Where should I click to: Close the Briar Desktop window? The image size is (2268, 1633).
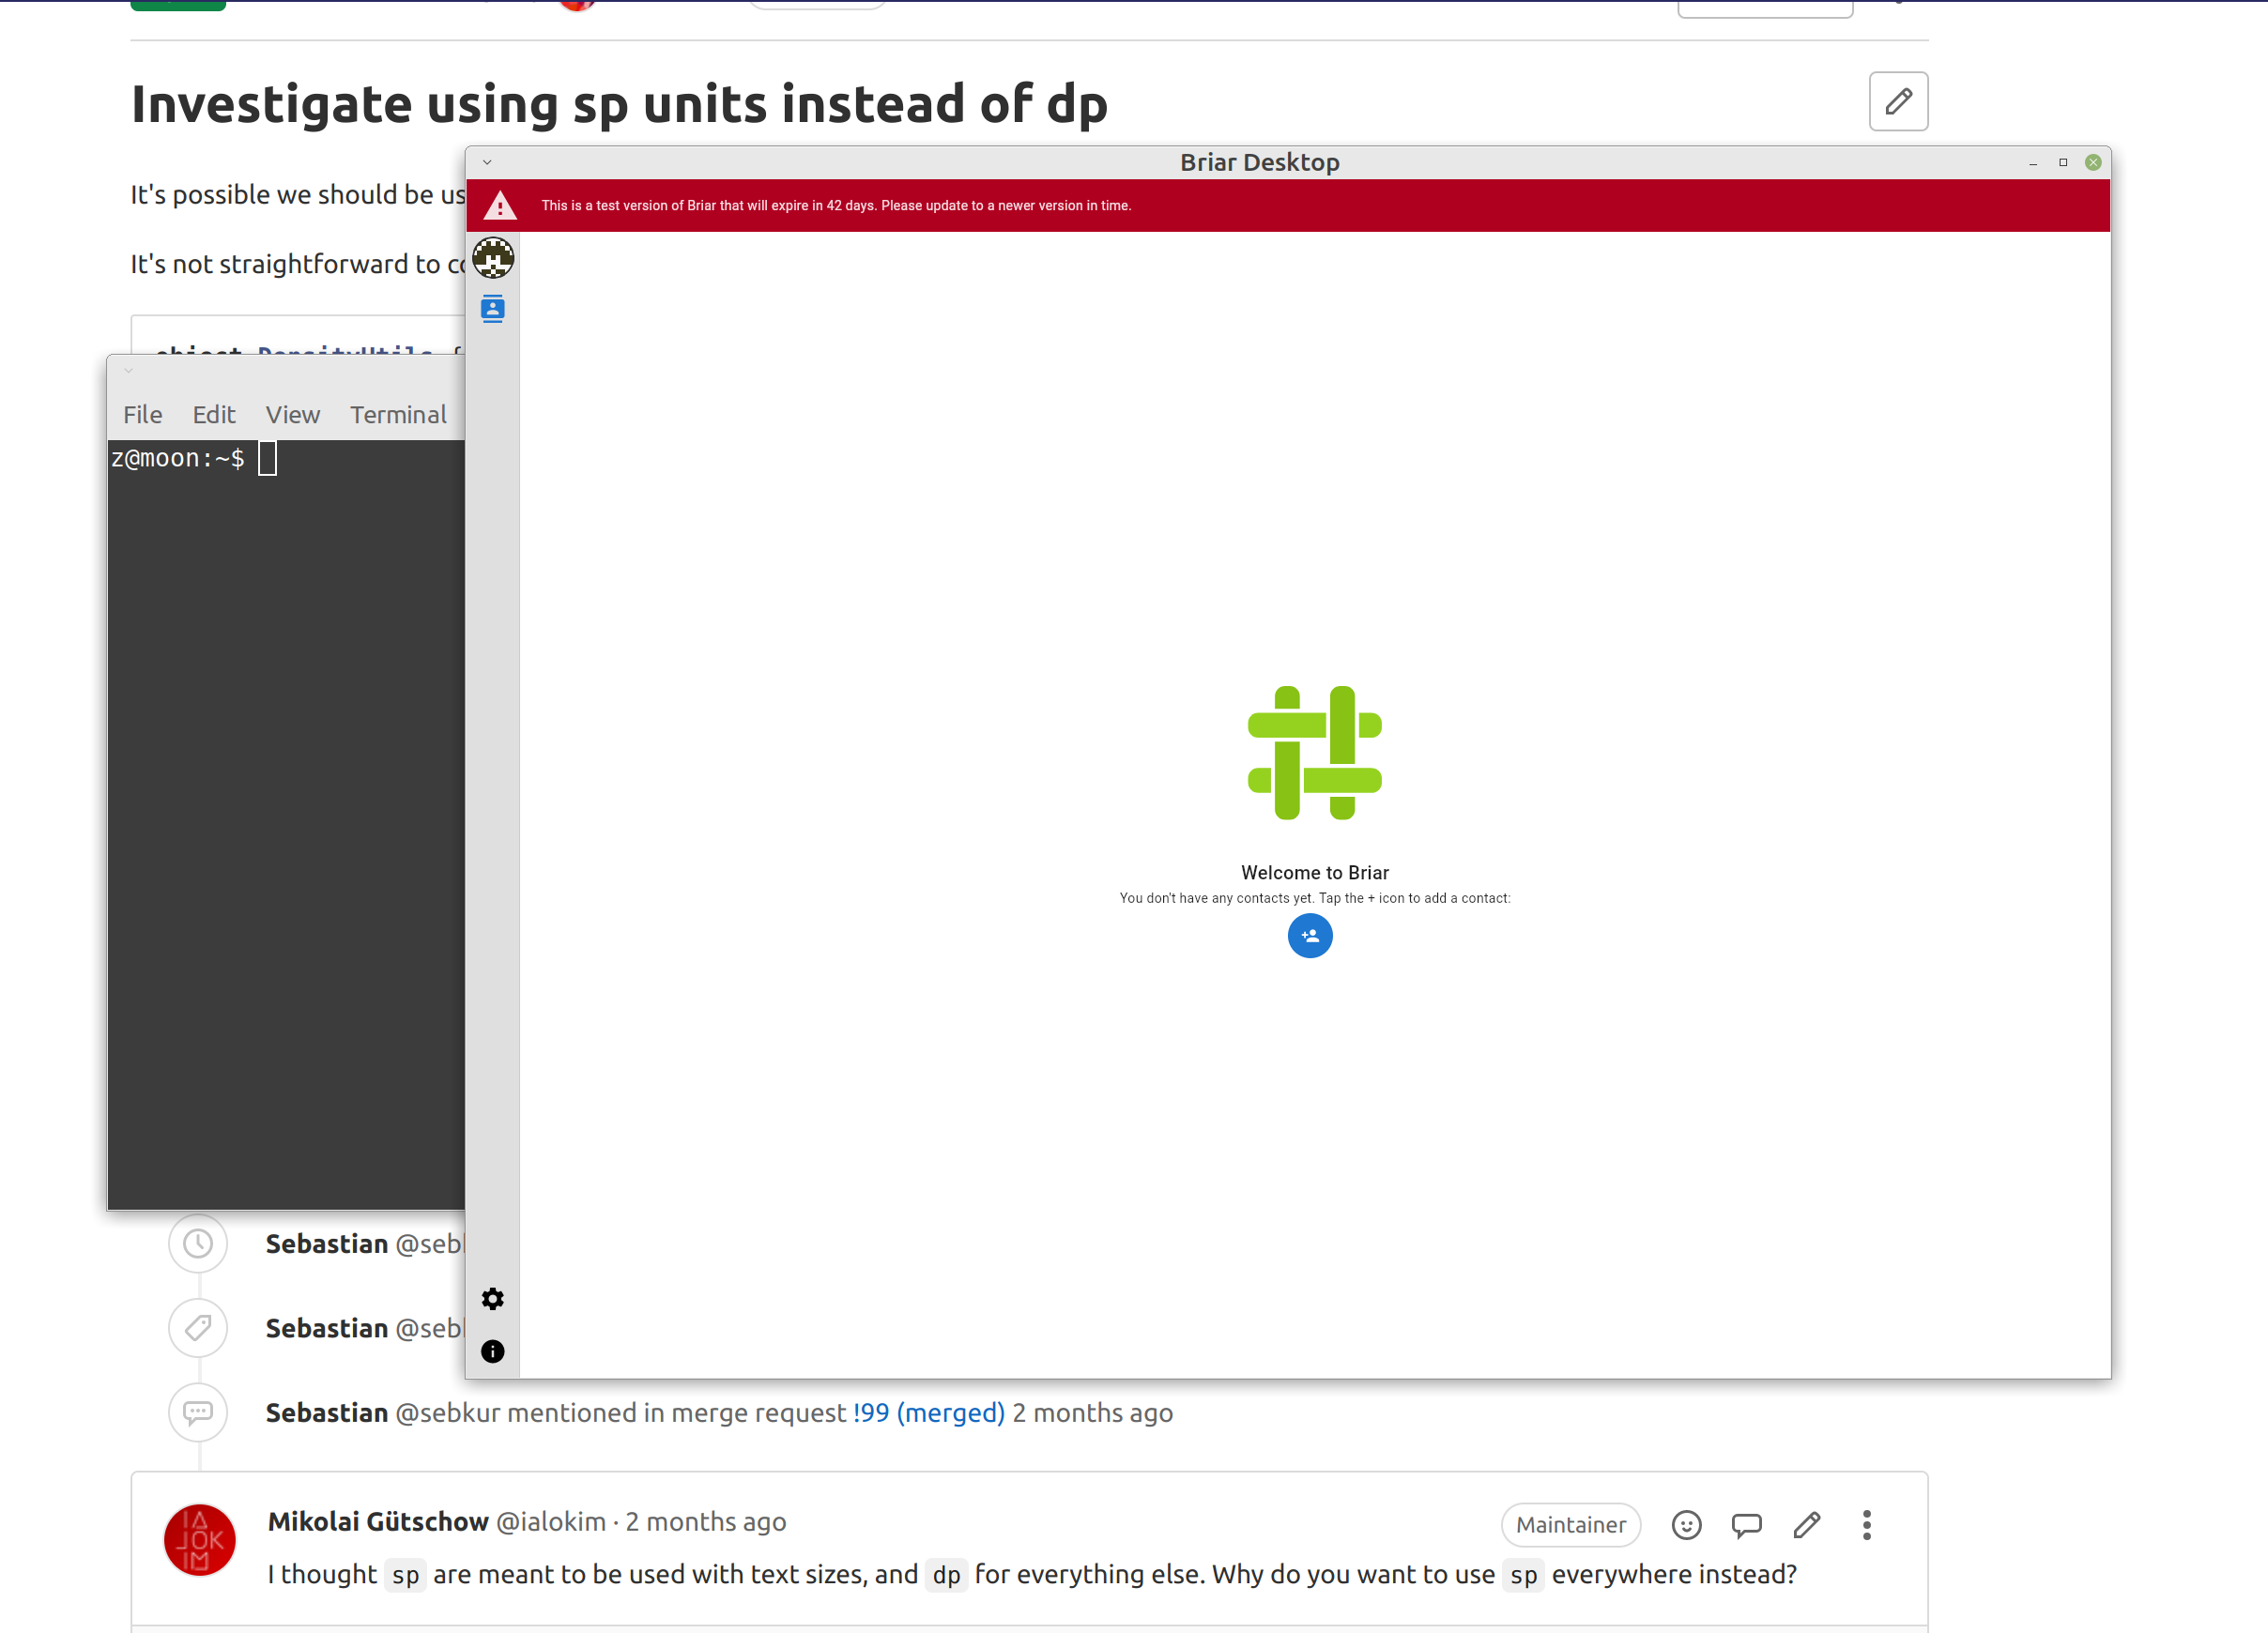[x=2093, y=162]
